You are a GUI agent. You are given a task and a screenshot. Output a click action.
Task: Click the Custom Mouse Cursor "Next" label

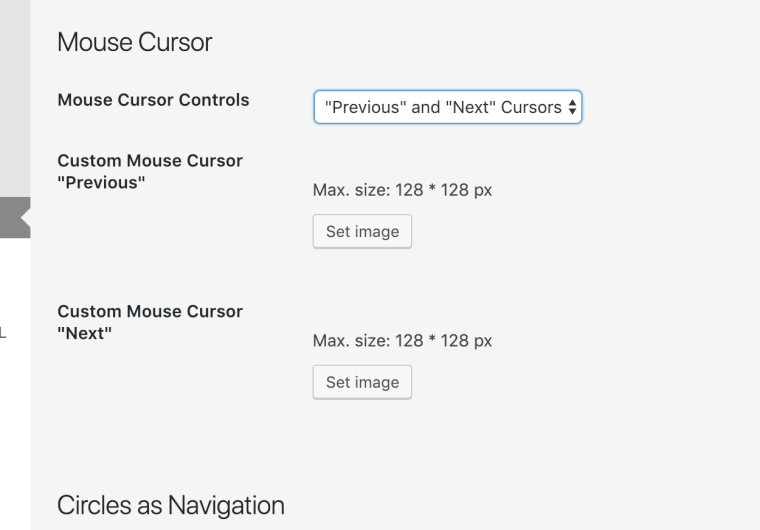pyautogui.click(x=150, y=322)
